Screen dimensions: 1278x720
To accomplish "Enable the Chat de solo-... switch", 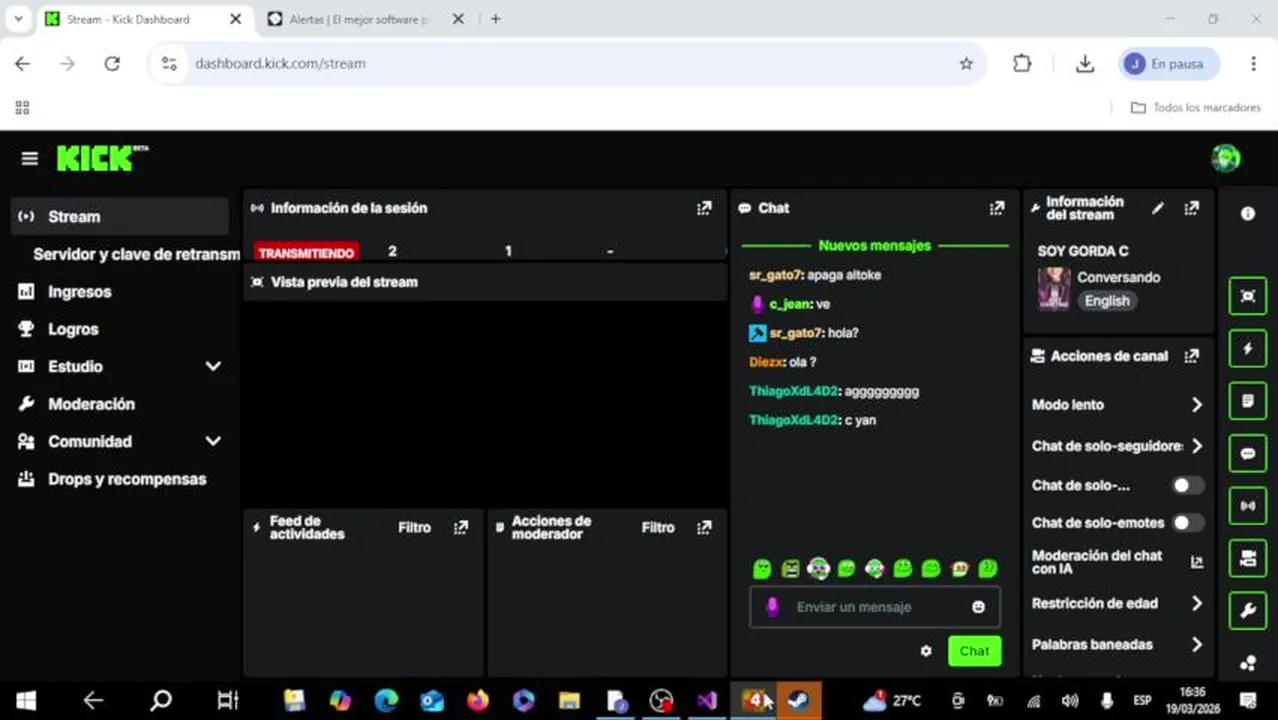I will pos(1187,485).
